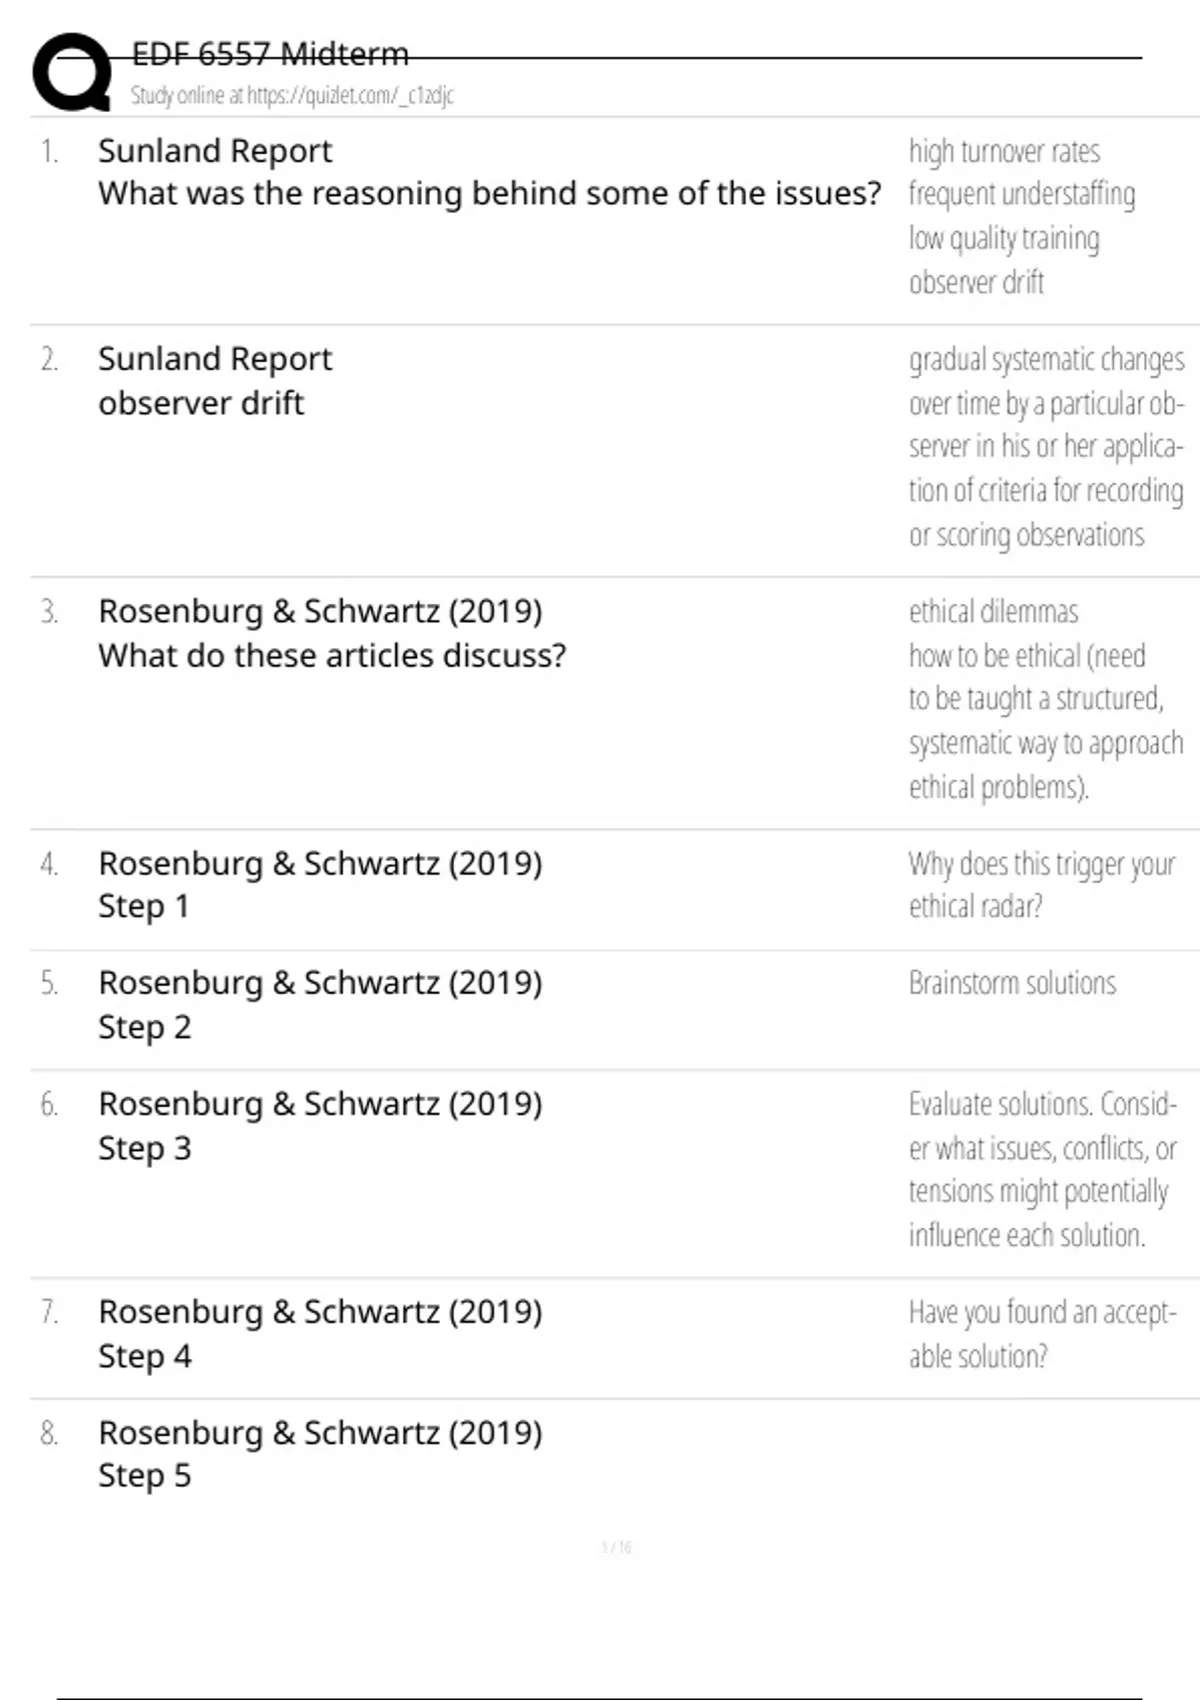The width and height of the screenshot is (1200, 1700).
Task: Open the quizlet.com study link
Action: [292, 96]
